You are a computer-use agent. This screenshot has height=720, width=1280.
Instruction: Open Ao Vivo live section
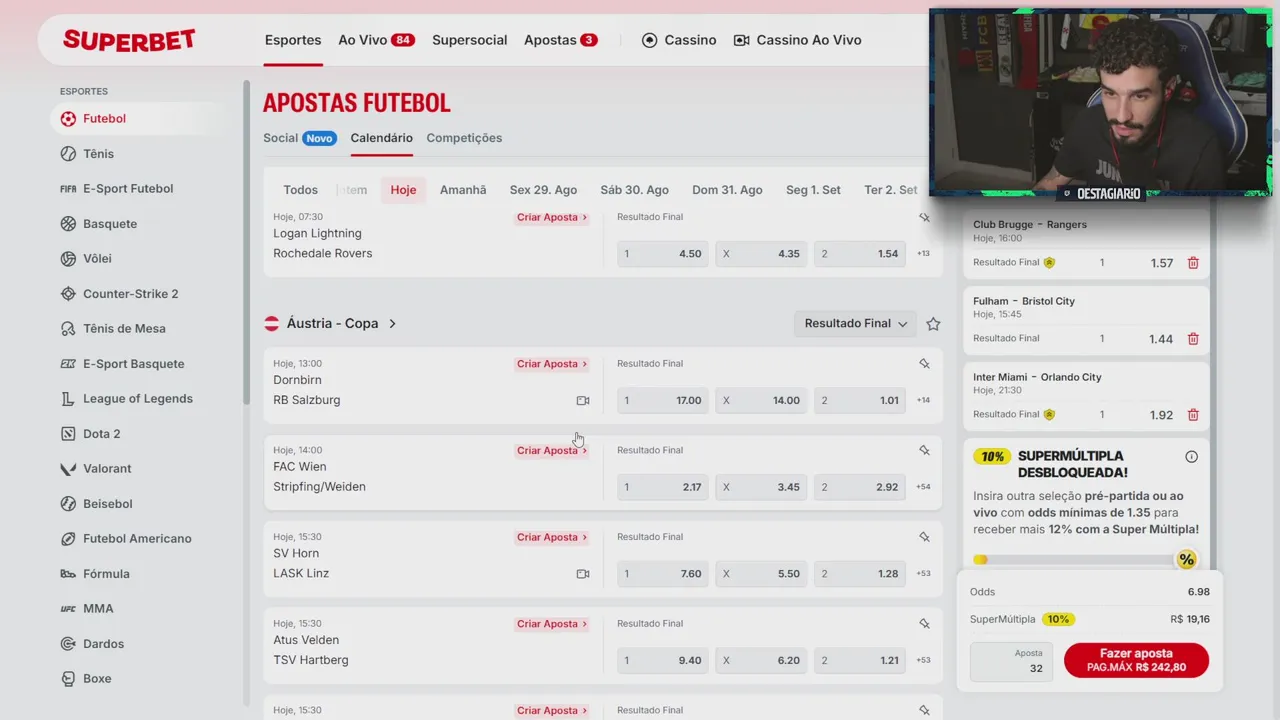click(376, 40)
